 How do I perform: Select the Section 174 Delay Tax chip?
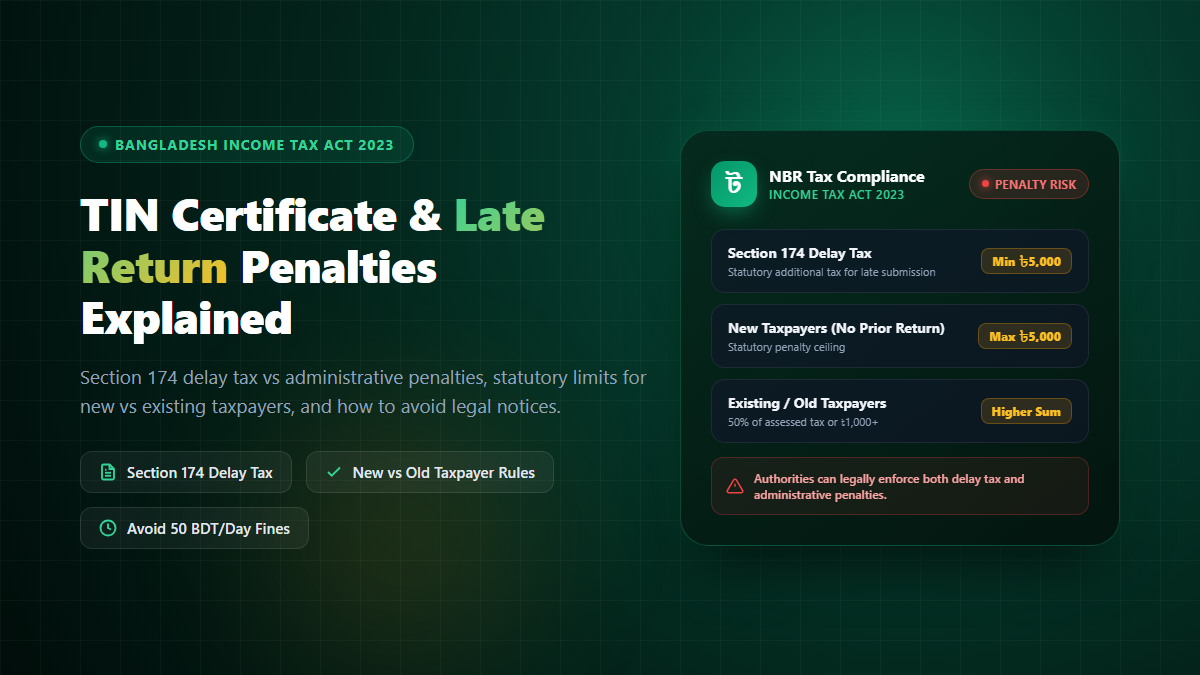click(x=186, y=472)
